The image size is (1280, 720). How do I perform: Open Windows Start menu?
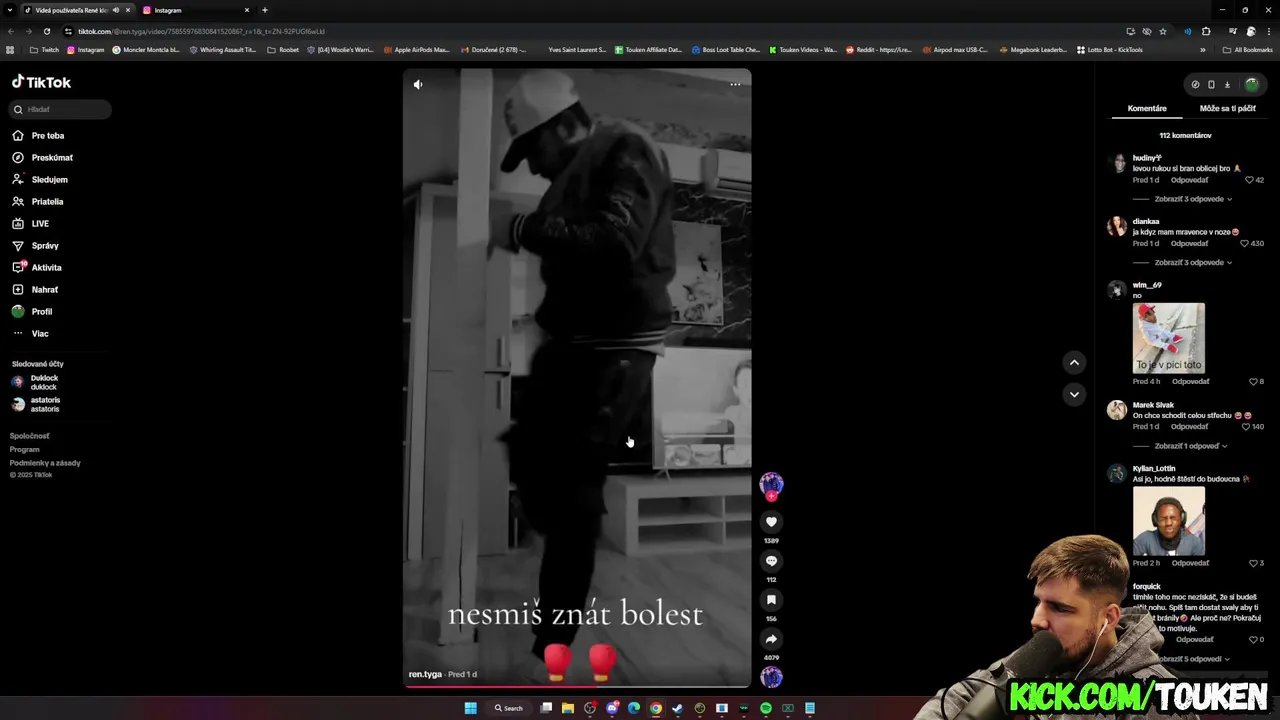pos(470,708)
